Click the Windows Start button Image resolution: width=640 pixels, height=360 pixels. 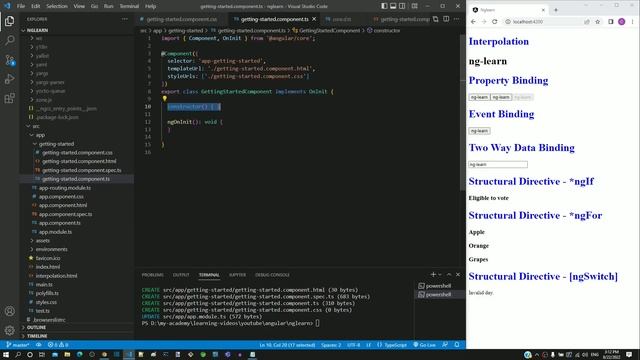(6, 355)
